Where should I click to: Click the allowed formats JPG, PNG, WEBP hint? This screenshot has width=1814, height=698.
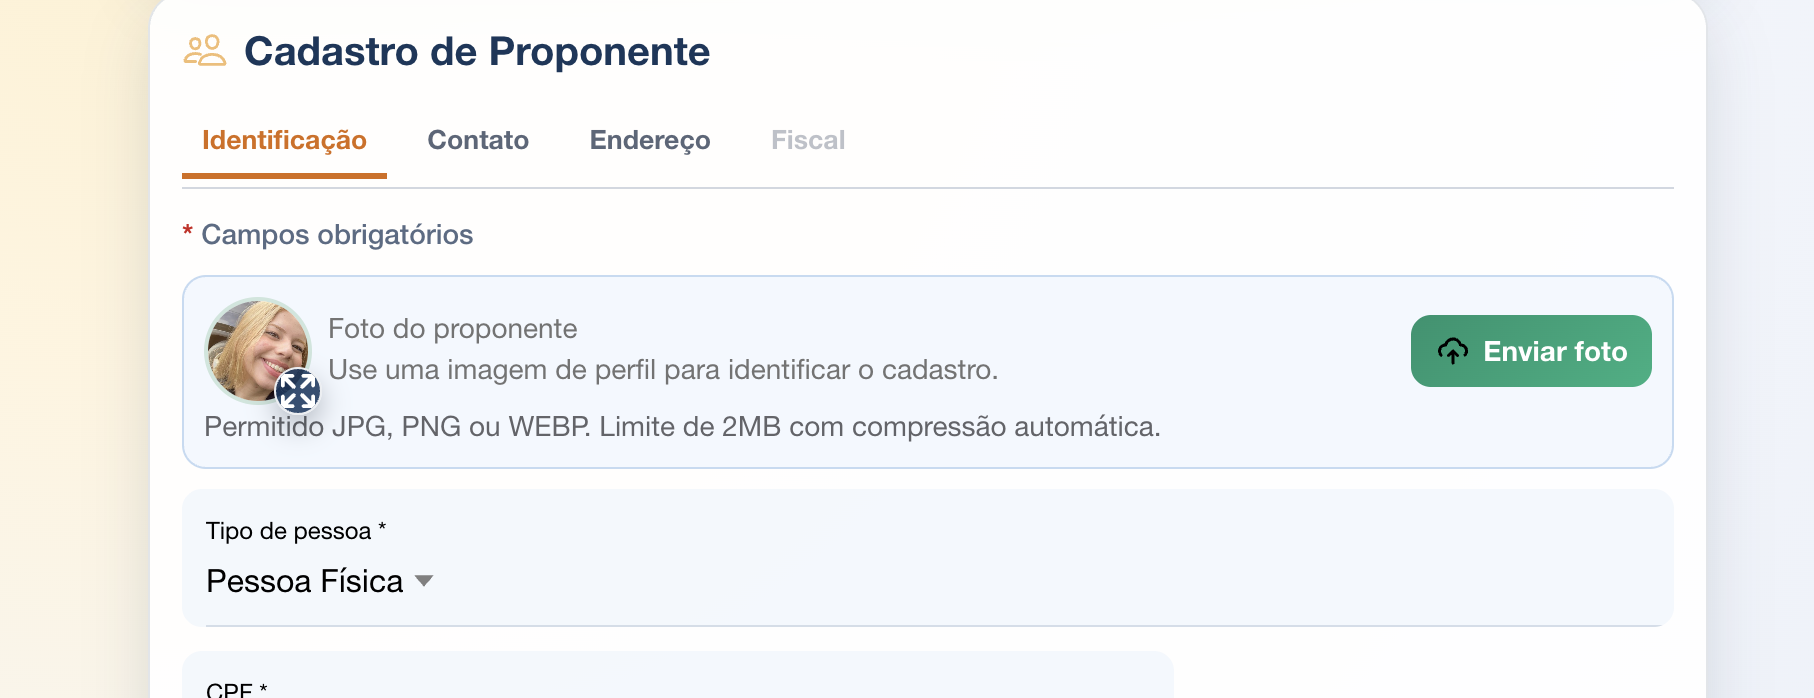pyautogui.click(x=682, y=427)
